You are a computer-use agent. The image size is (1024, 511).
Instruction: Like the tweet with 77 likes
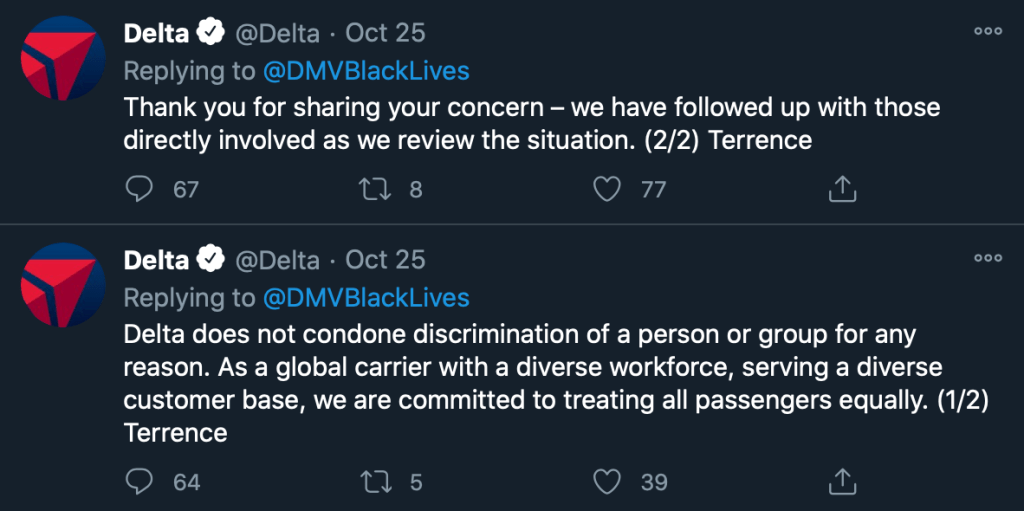pyautogui.click(x=607, y=189)
